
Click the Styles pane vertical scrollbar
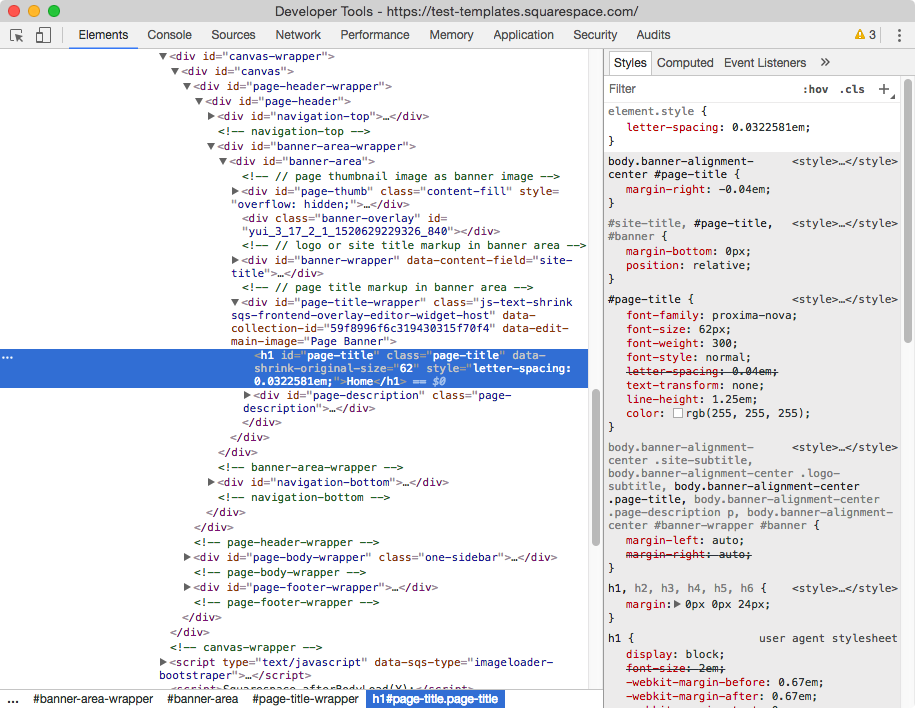908,210
